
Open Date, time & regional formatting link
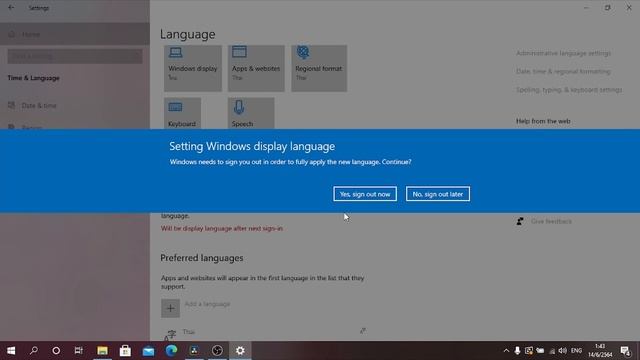pyautogui.click(x=563, y=71)
